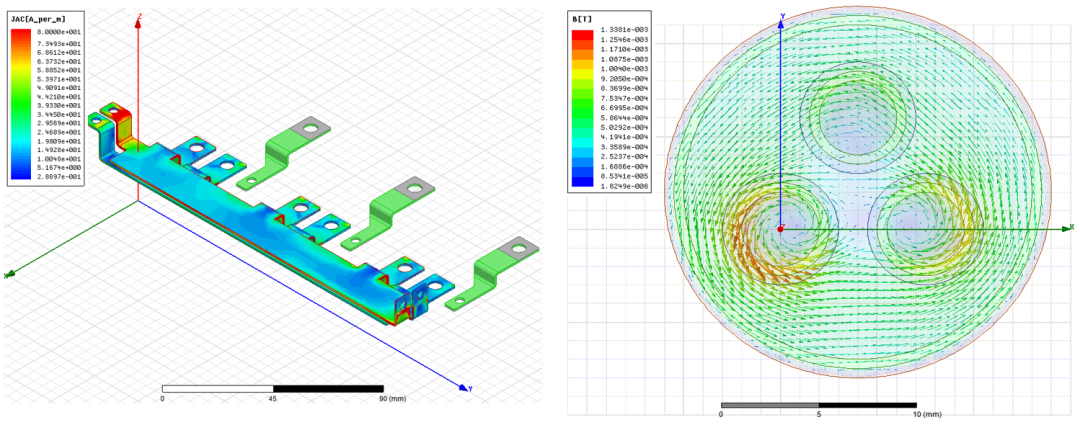
Task: Click the Y axis label in field plot
Action: tap(783, 16)
